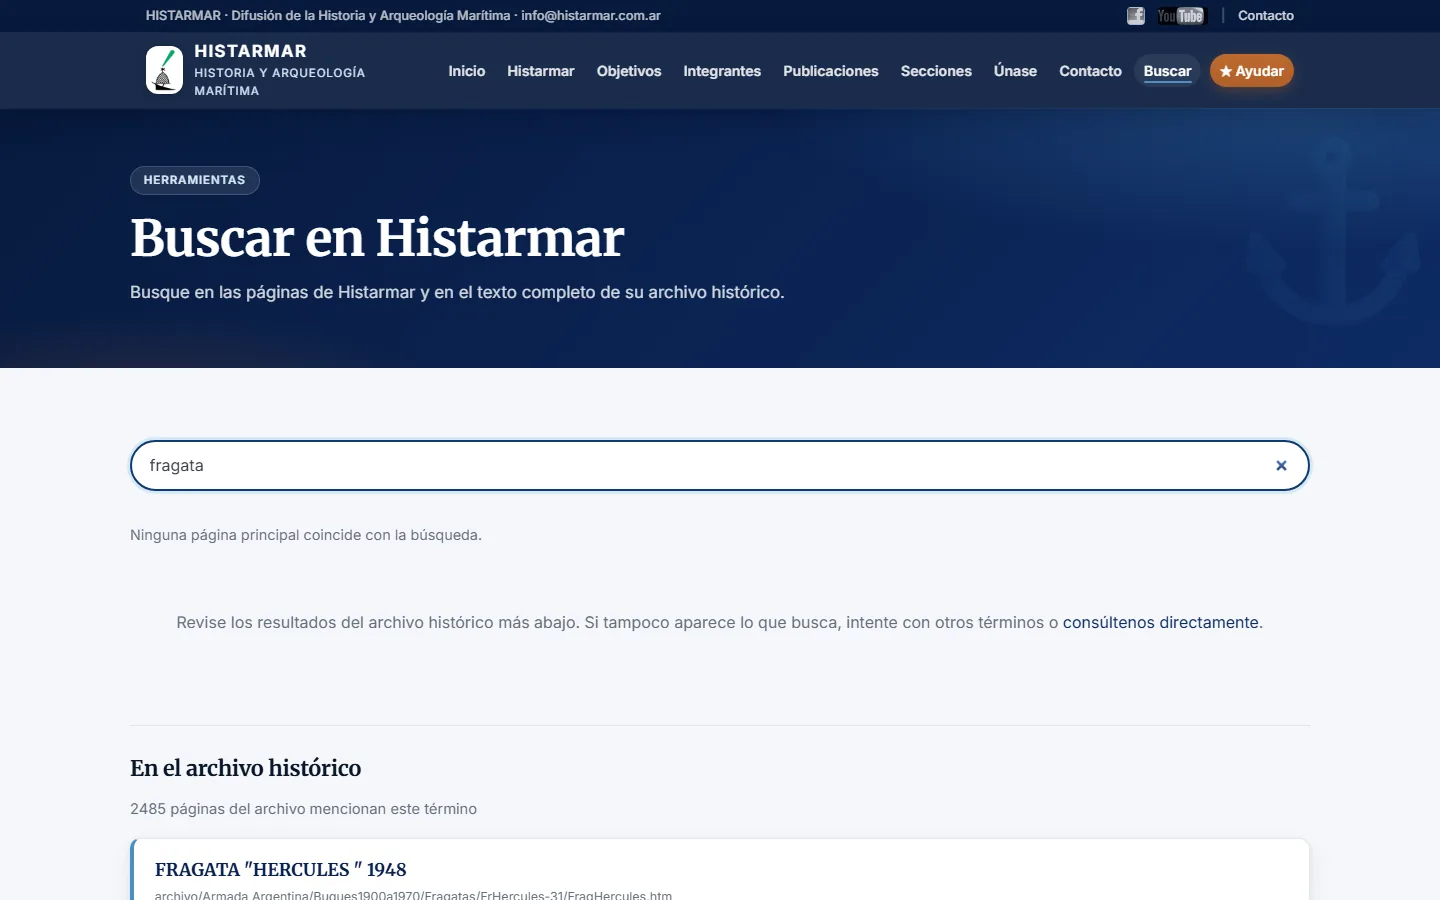The width and height of the screenshot is (1440, 900).
Task: Click the info@histarmar.com.ar header text
Action: 591,16
